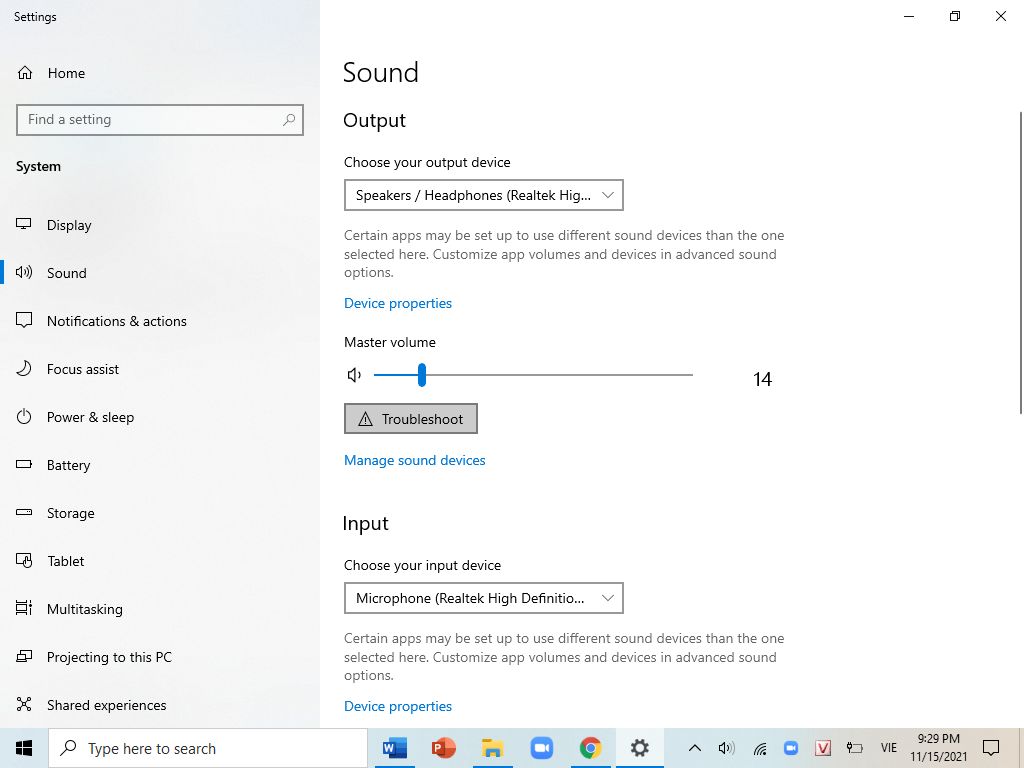Click the Find a setting search box
Viewport: 1024px width, 768px height.
(159, 120)
